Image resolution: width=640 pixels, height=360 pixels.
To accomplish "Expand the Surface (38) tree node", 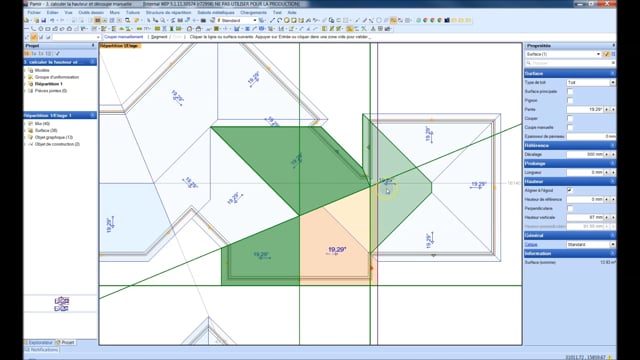I will click(25, 130).
